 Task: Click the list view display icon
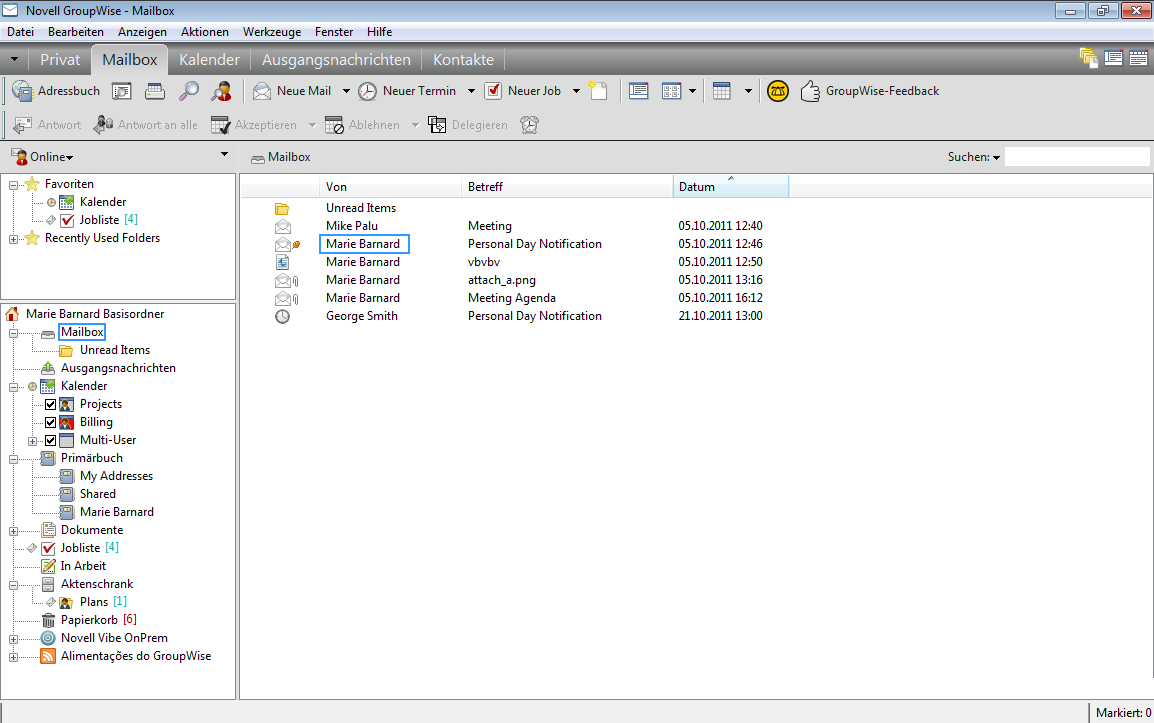[x=639, y=91]
